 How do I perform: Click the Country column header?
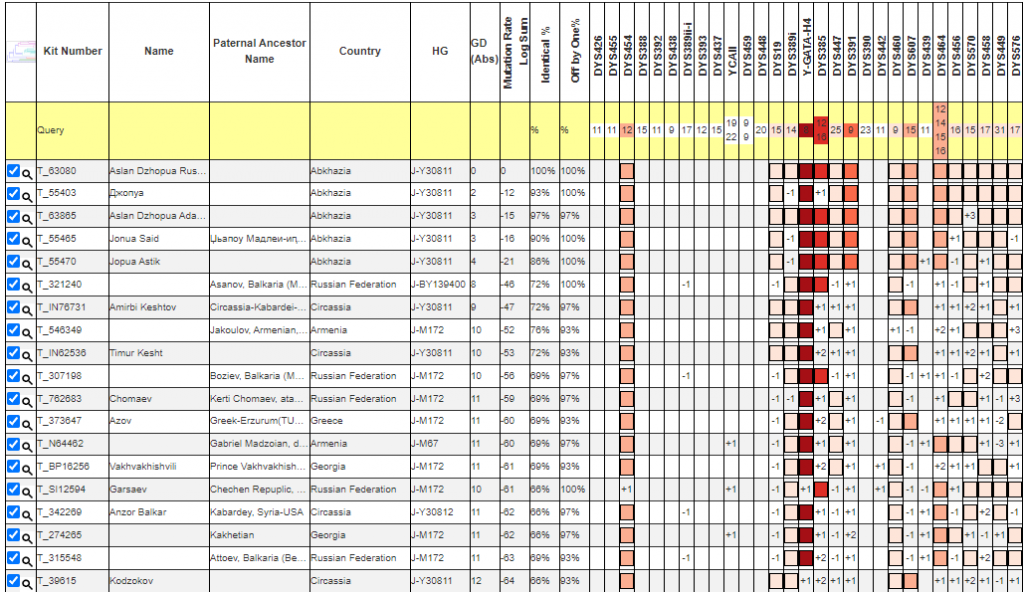pyautogui.click(x=359, y=51)
